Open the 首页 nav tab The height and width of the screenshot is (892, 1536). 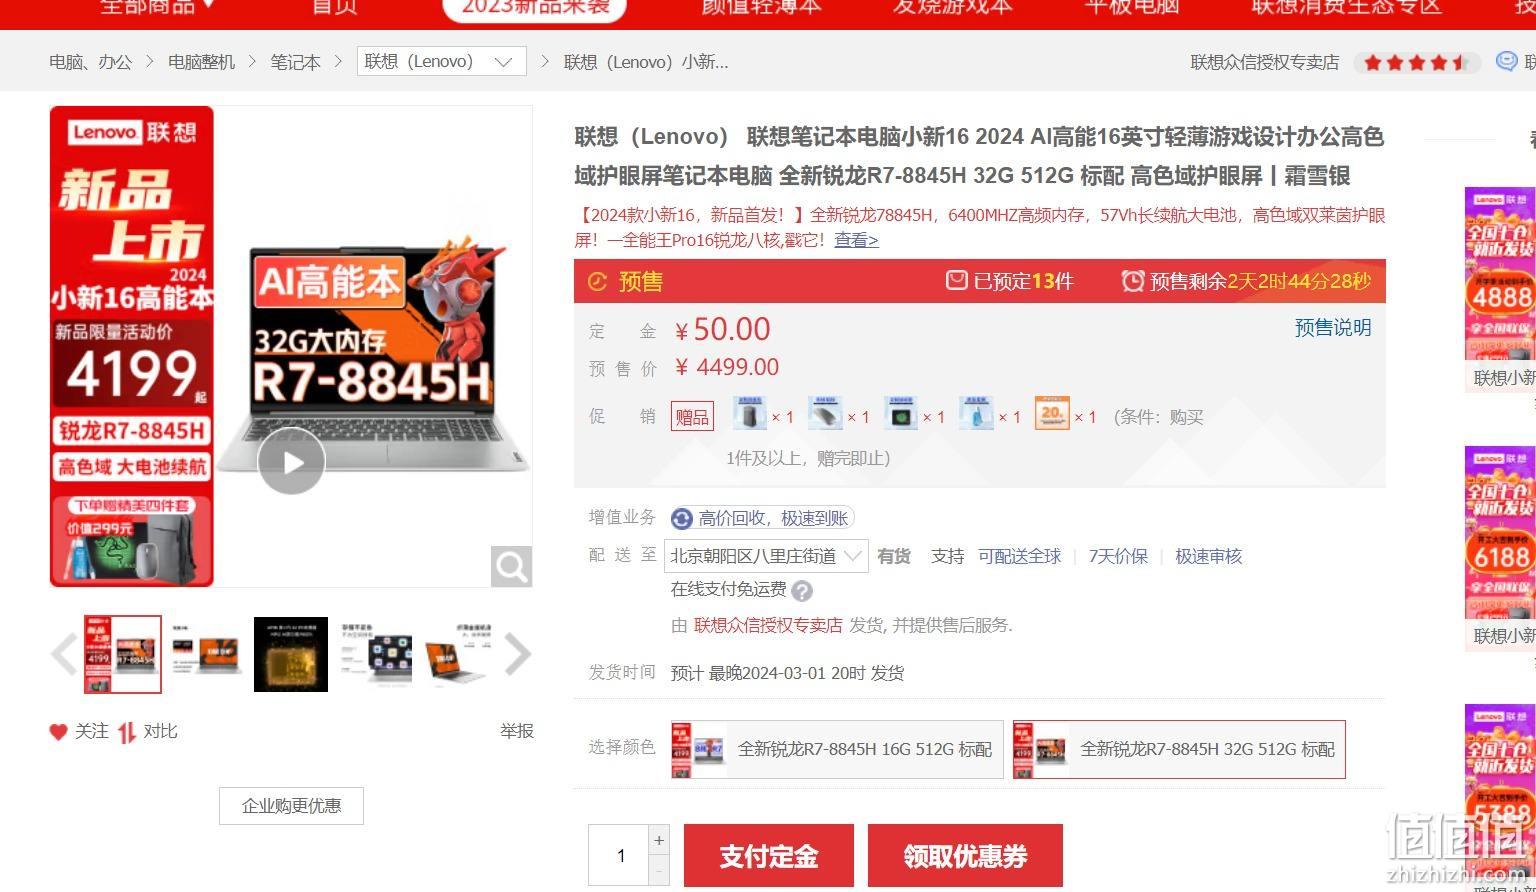tap(334, 7)
